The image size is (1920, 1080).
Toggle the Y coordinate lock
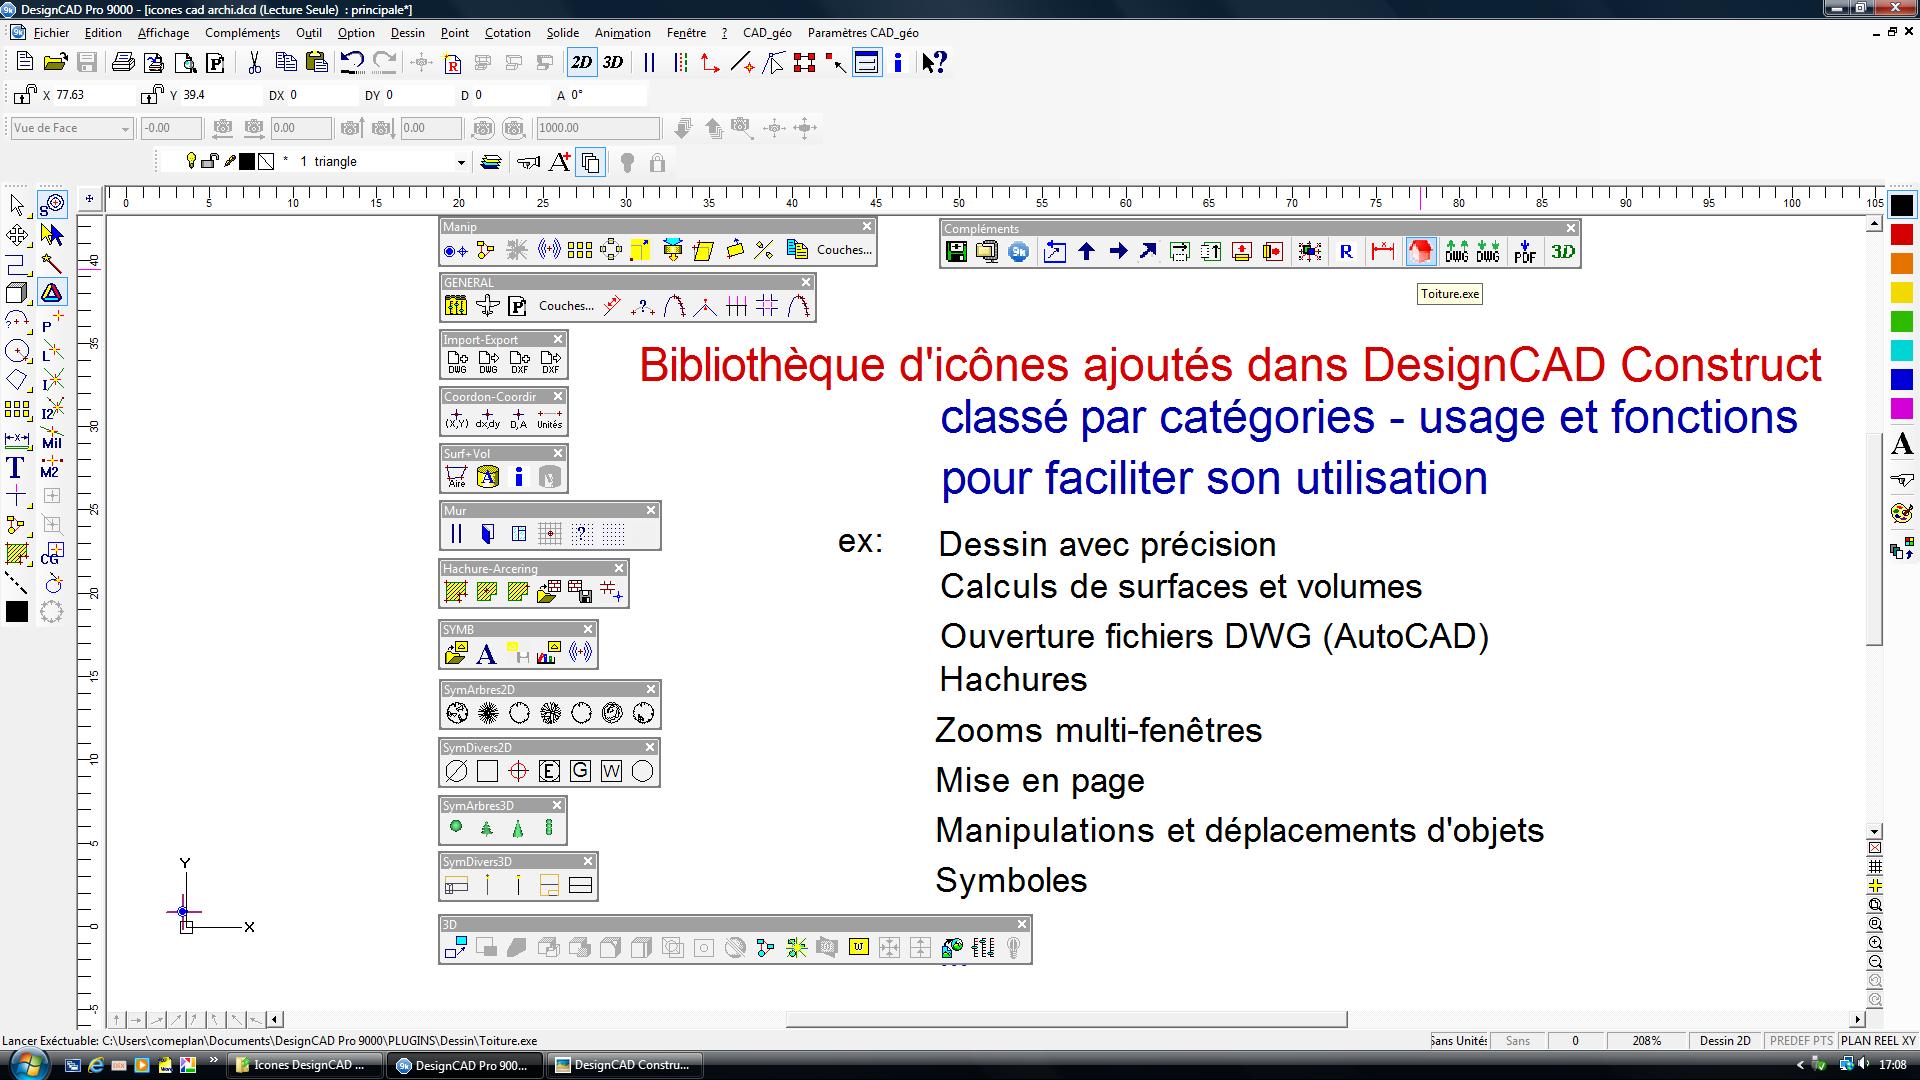pyautogui.click(x=151, y=95)
